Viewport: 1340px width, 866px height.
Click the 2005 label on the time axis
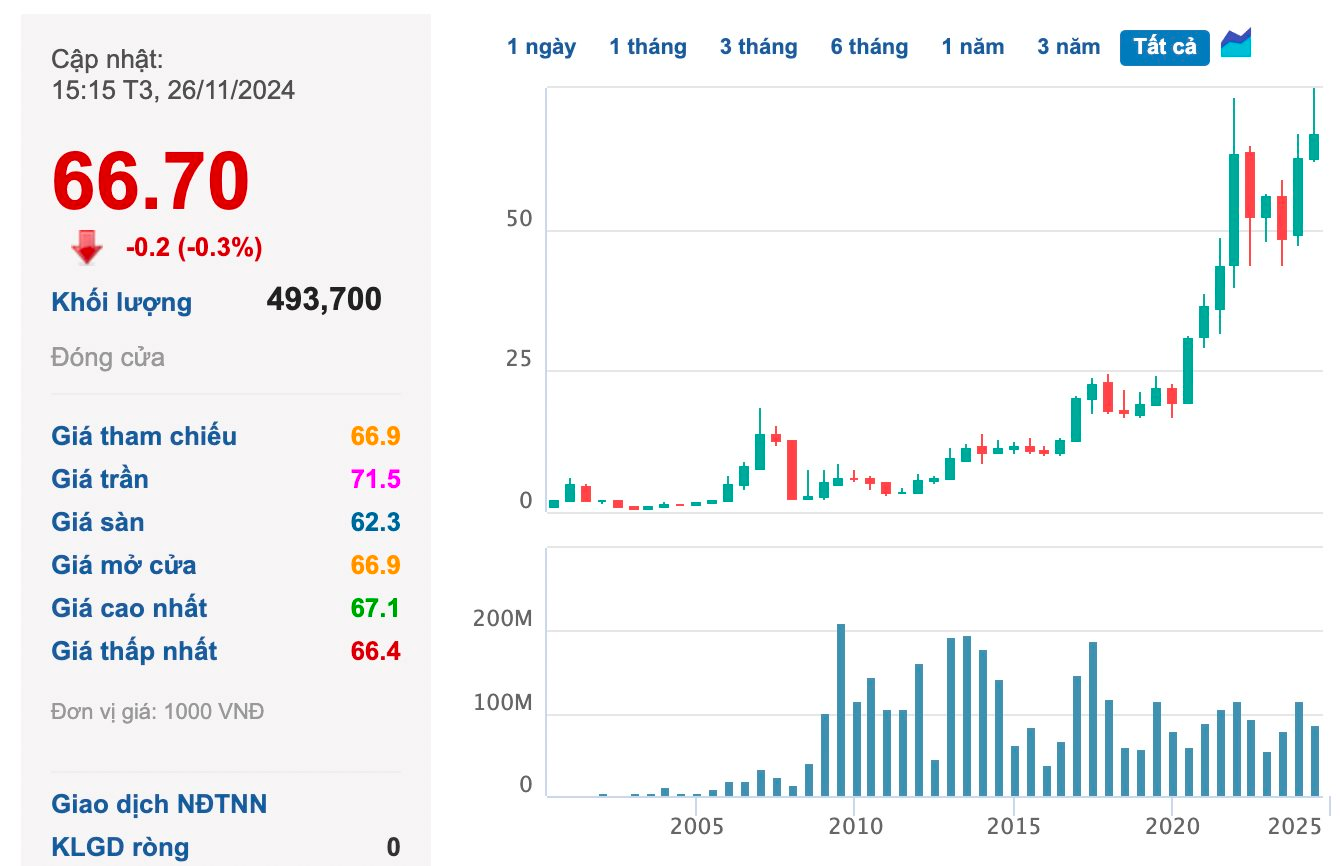click(697, 826)
